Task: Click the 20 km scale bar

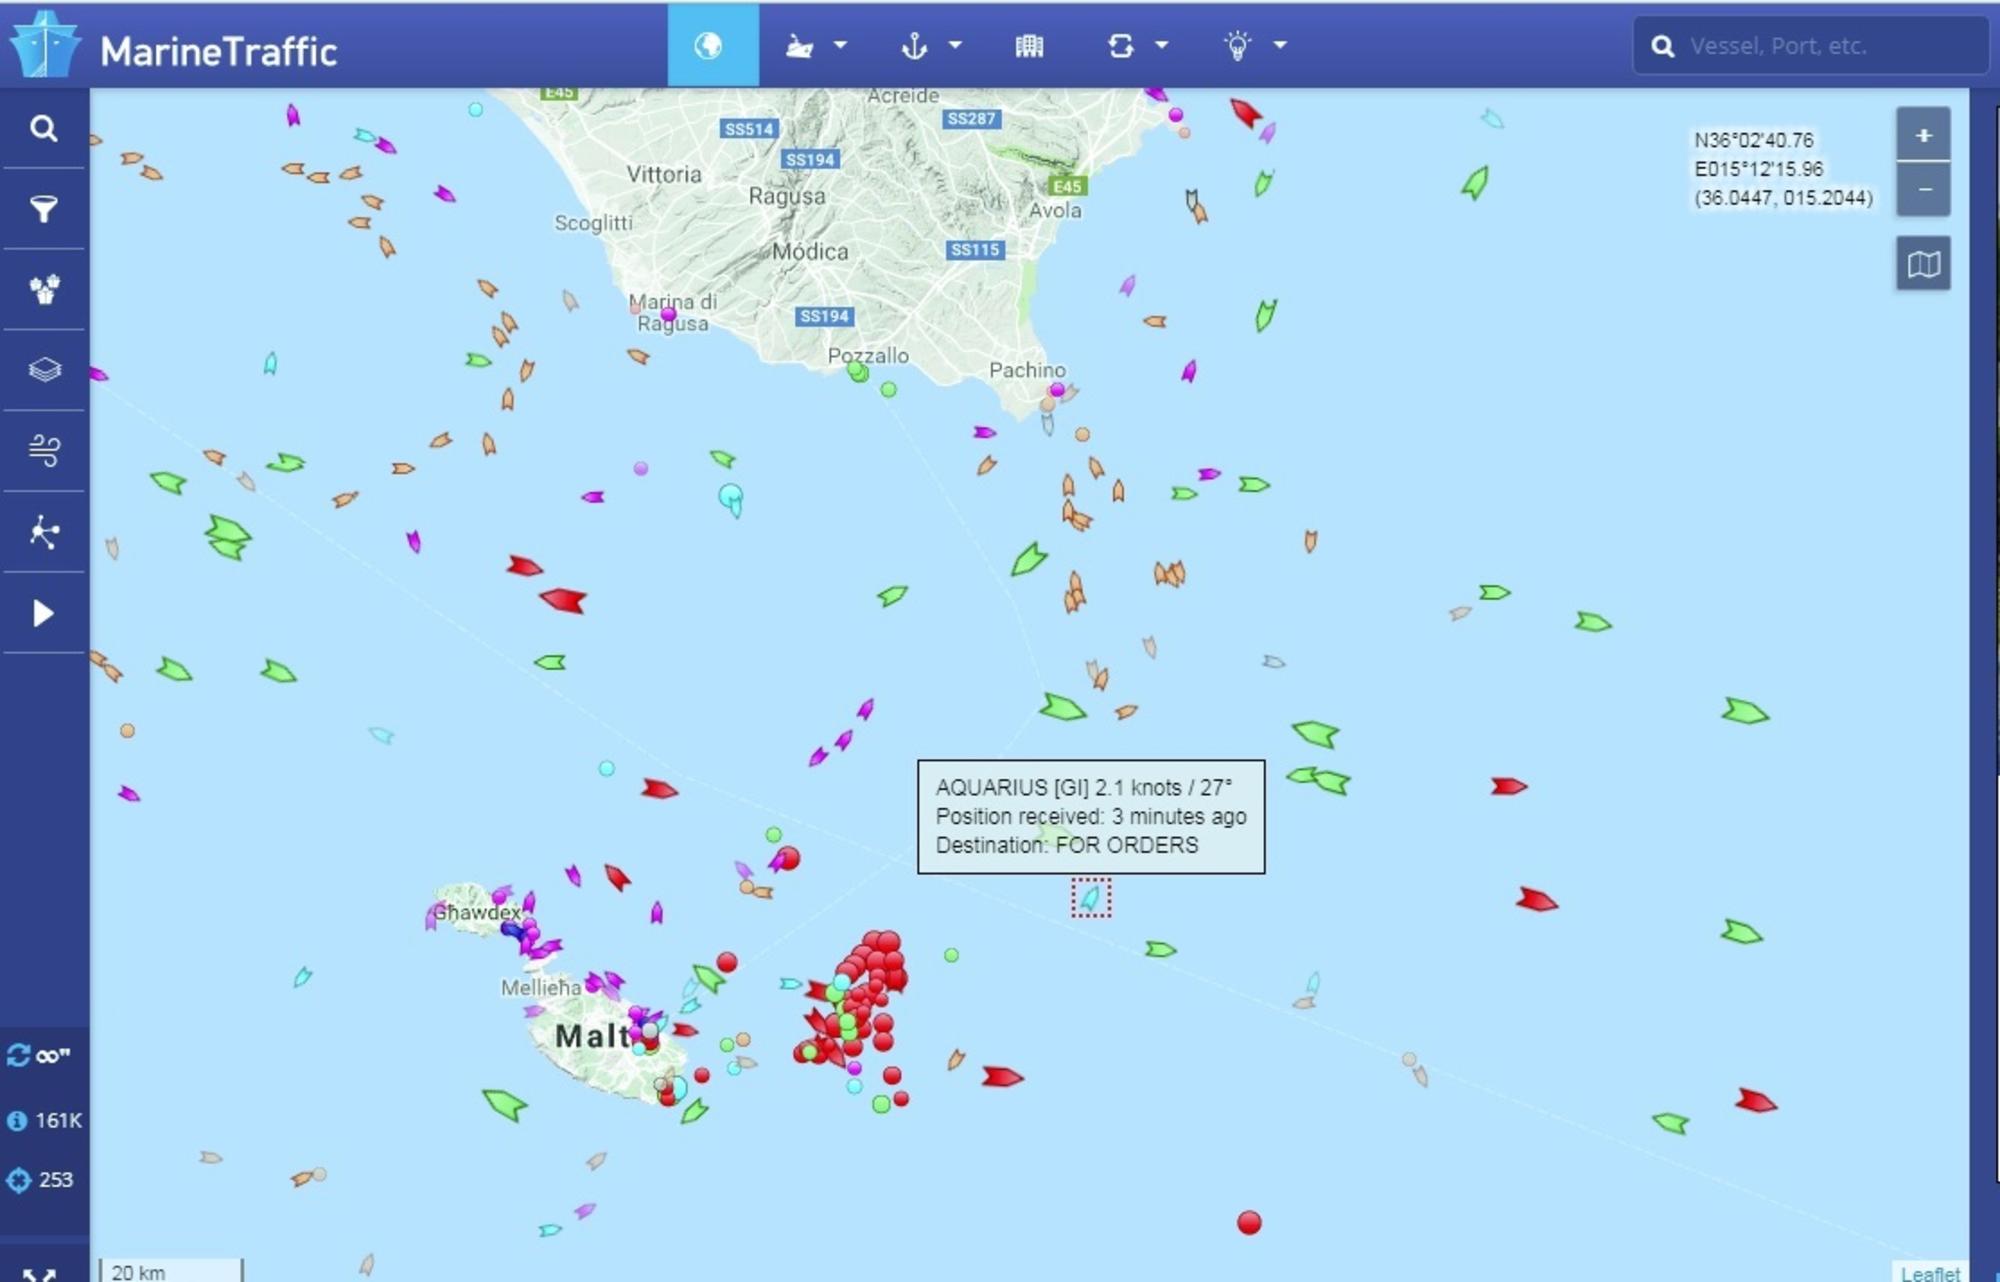Action: point(171,1271)
